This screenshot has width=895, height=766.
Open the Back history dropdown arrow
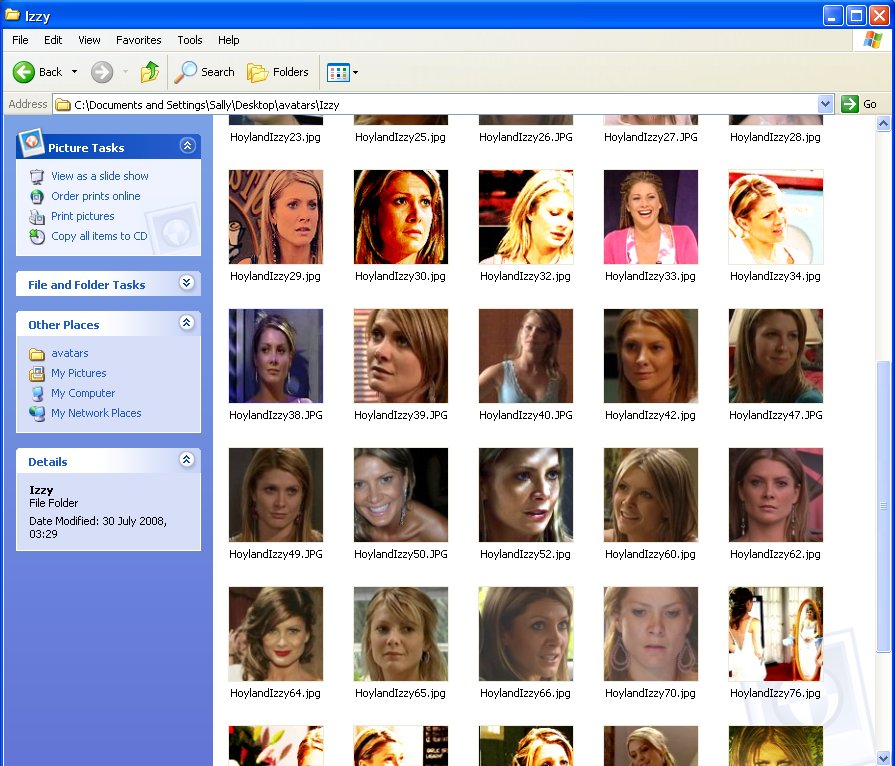(74, 72)
